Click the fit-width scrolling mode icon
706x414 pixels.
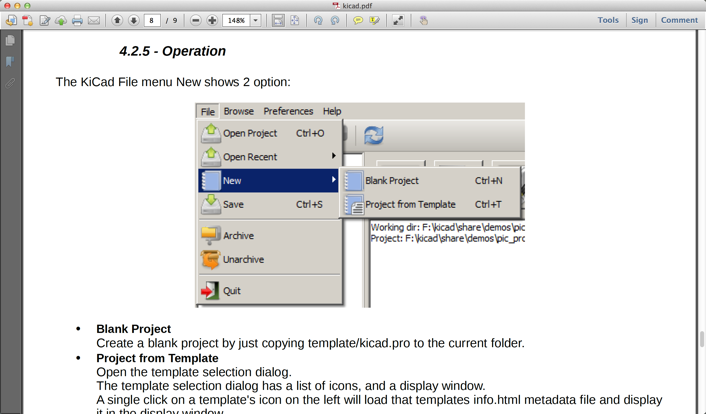(x=278, y=20)
